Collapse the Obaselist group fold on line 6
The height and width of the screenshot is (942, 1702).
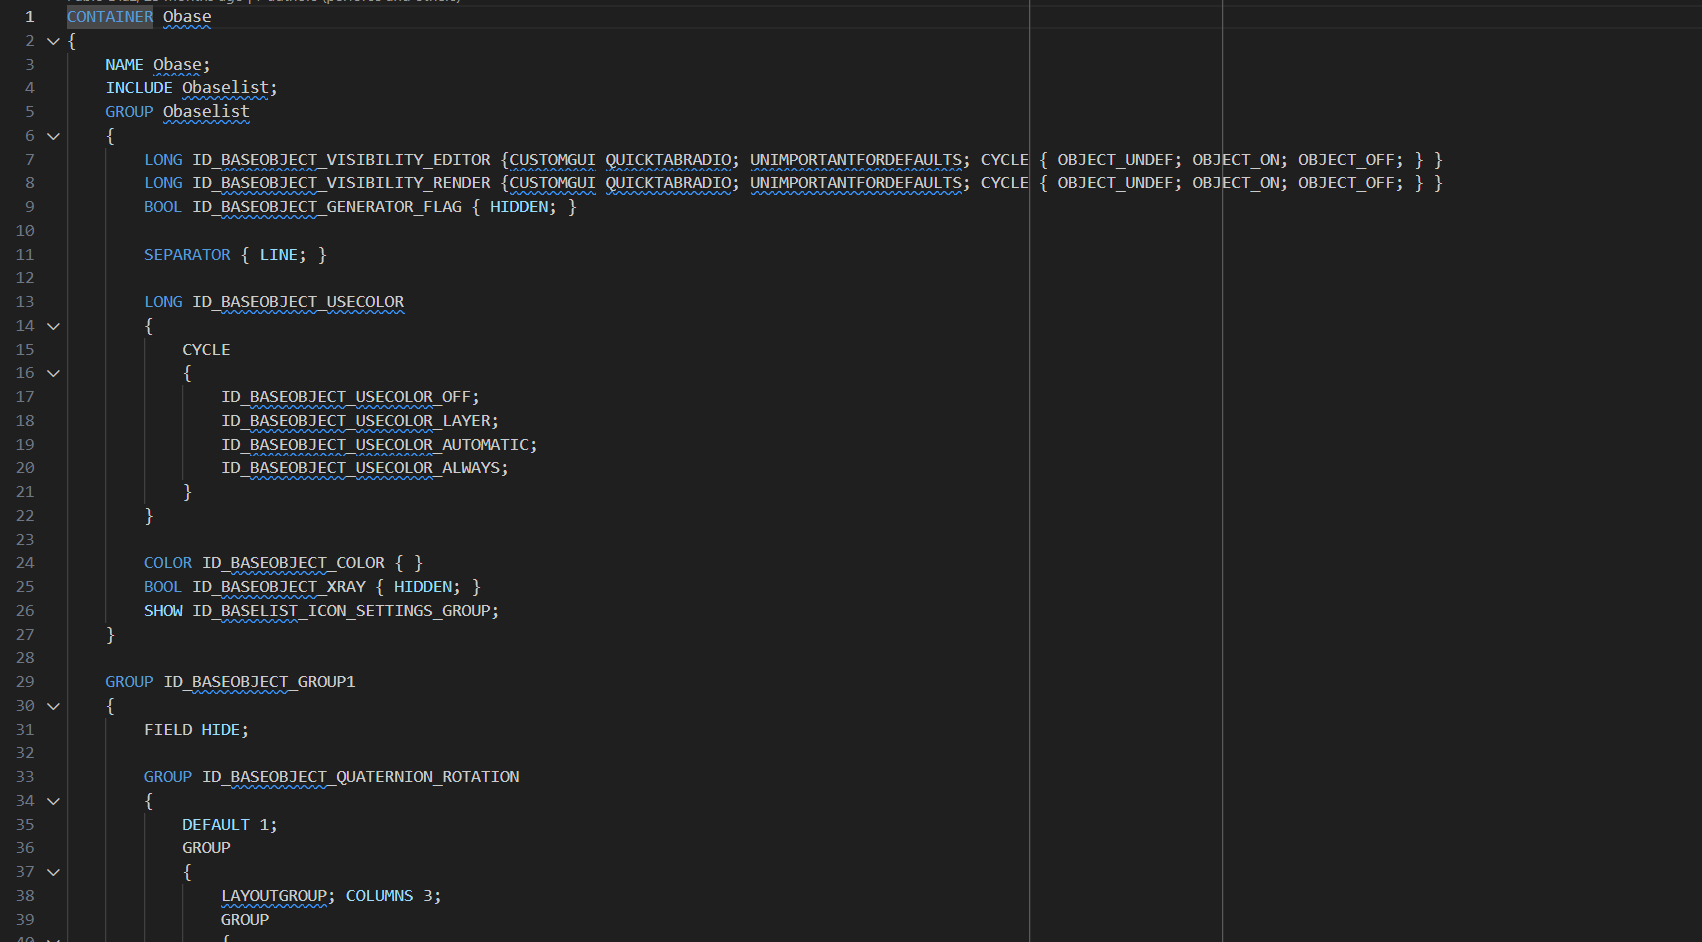(53, 135)
